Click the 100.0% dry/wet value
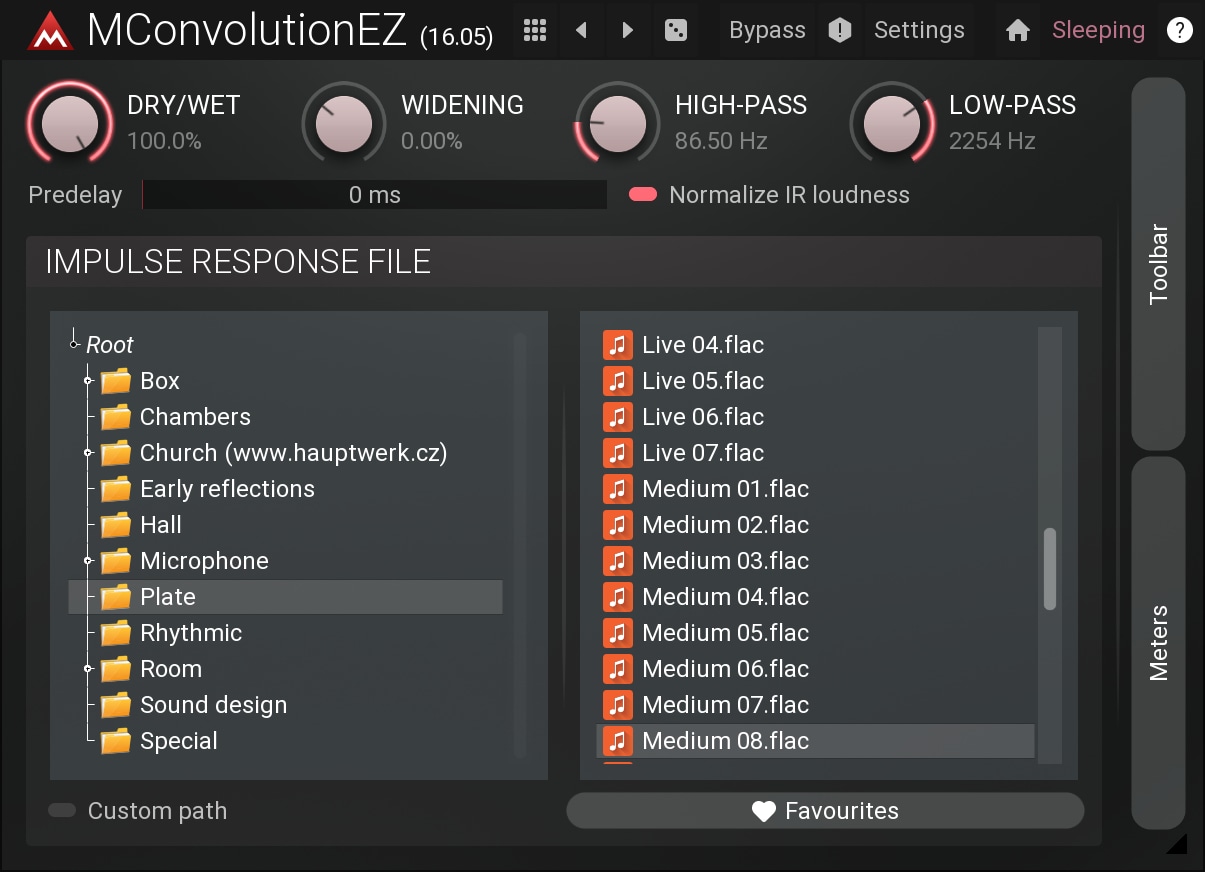1205x872 pixels. (164, 142)
